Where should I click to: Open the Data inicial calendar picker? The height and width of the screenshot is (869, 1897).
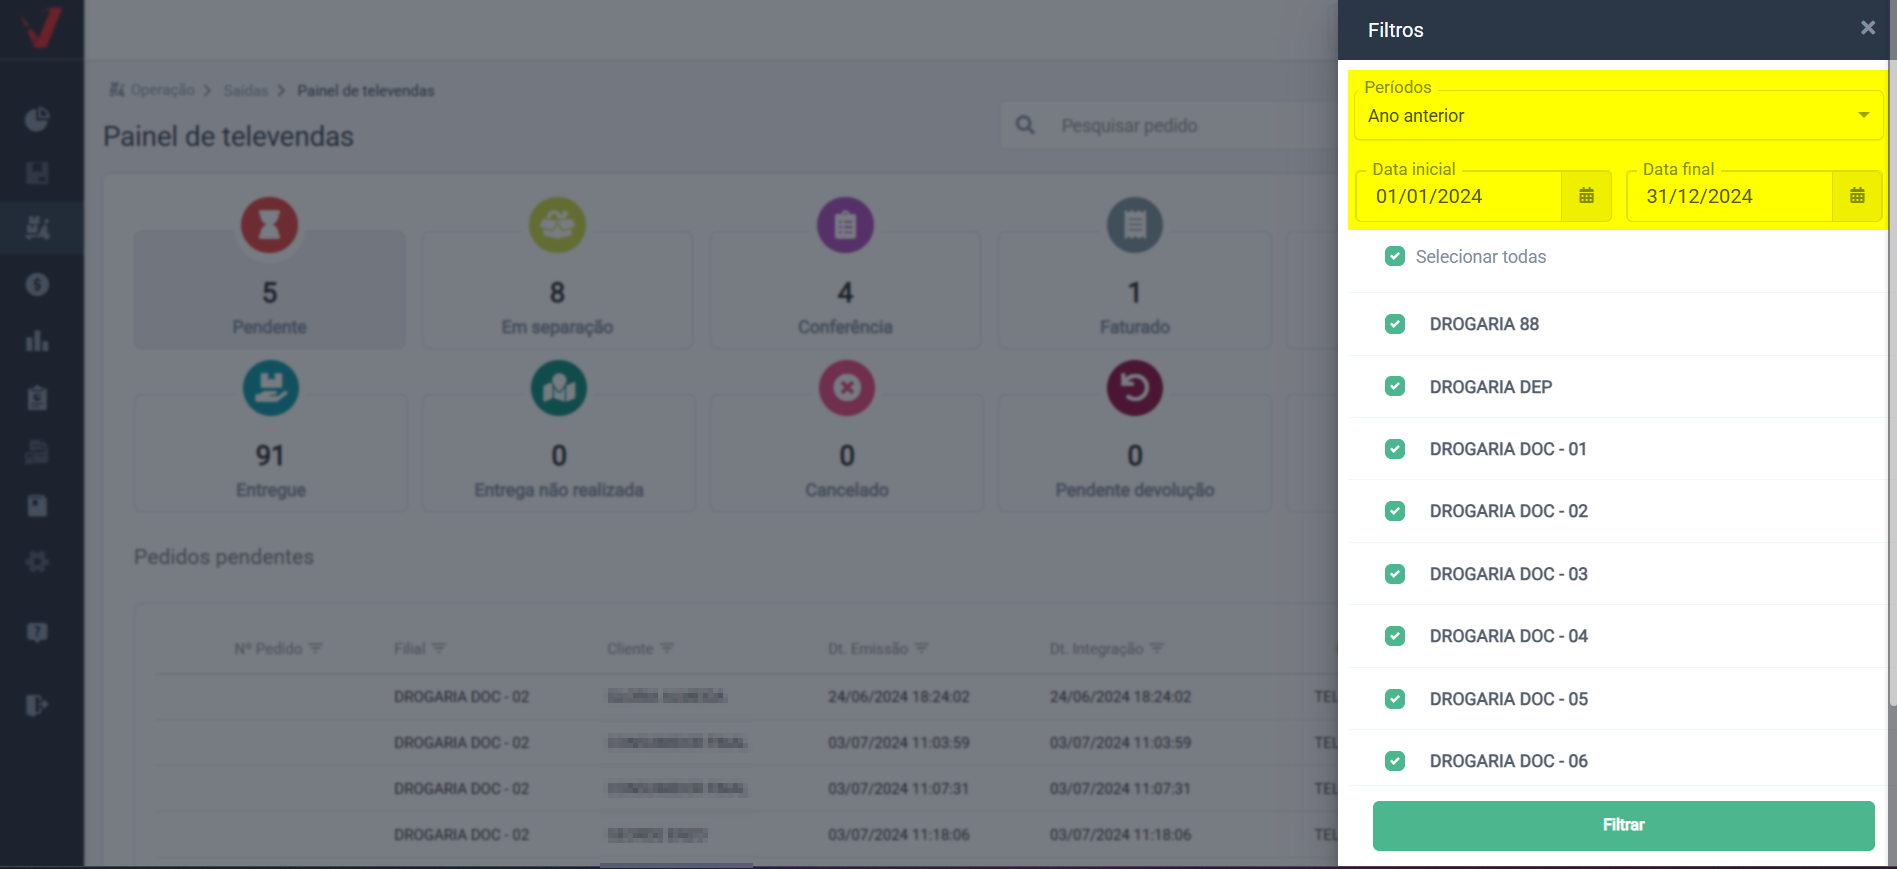(x=1586, y=196)
